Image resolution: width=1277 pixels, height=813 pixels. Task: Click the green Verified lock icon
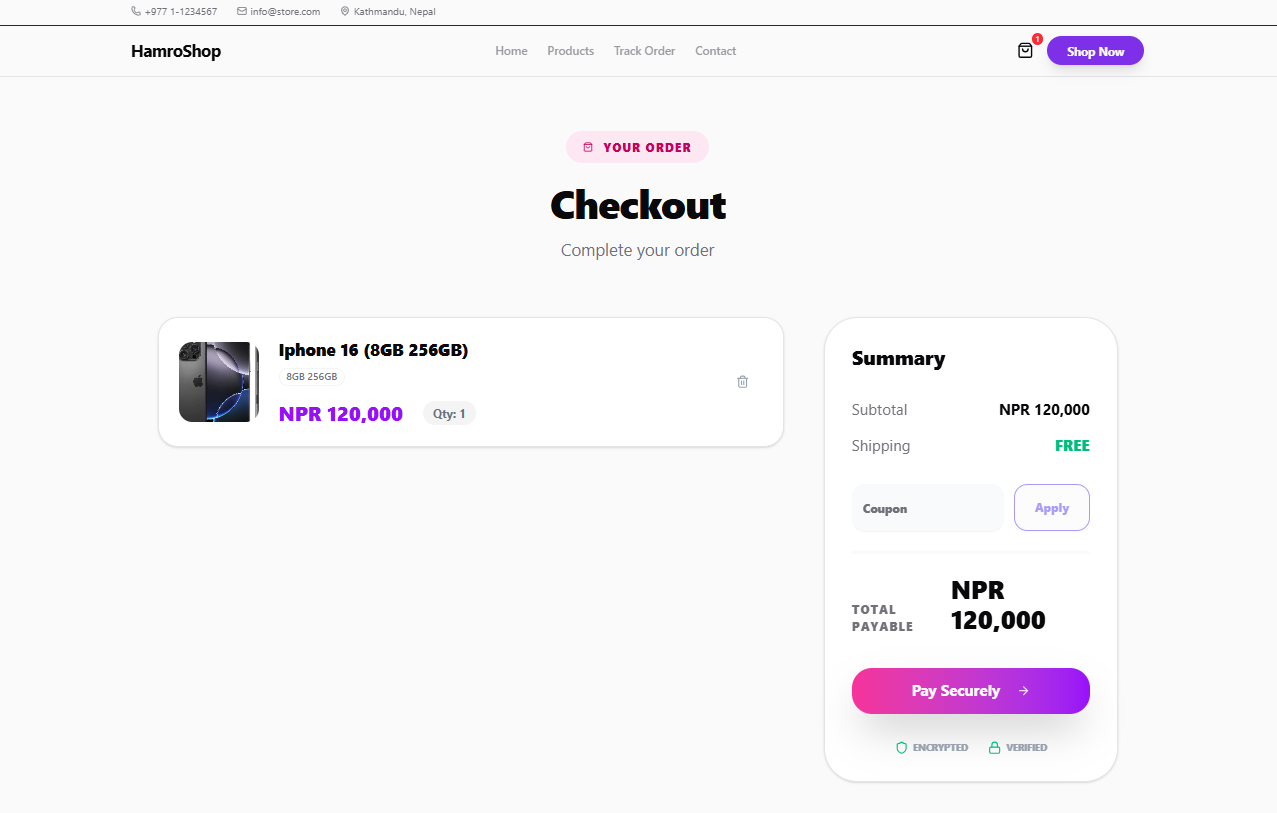pos(994,747)
